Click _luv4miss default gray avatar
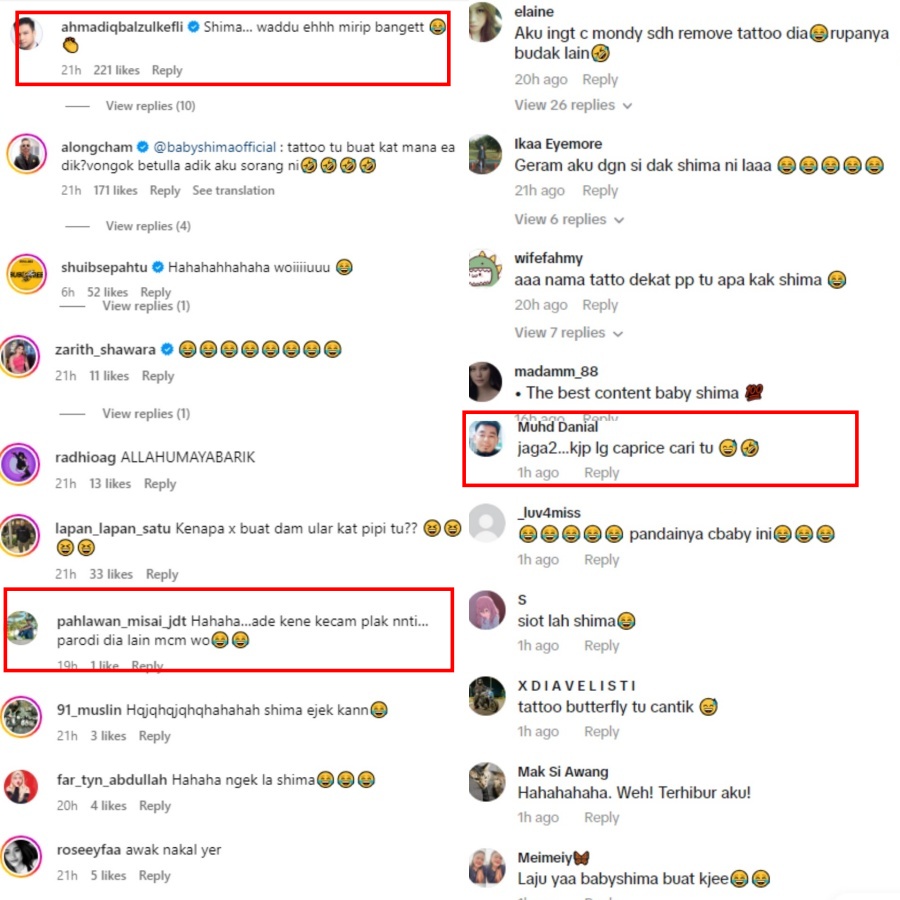Viewport: 900px width, 900px height. [x=487, y=523]
